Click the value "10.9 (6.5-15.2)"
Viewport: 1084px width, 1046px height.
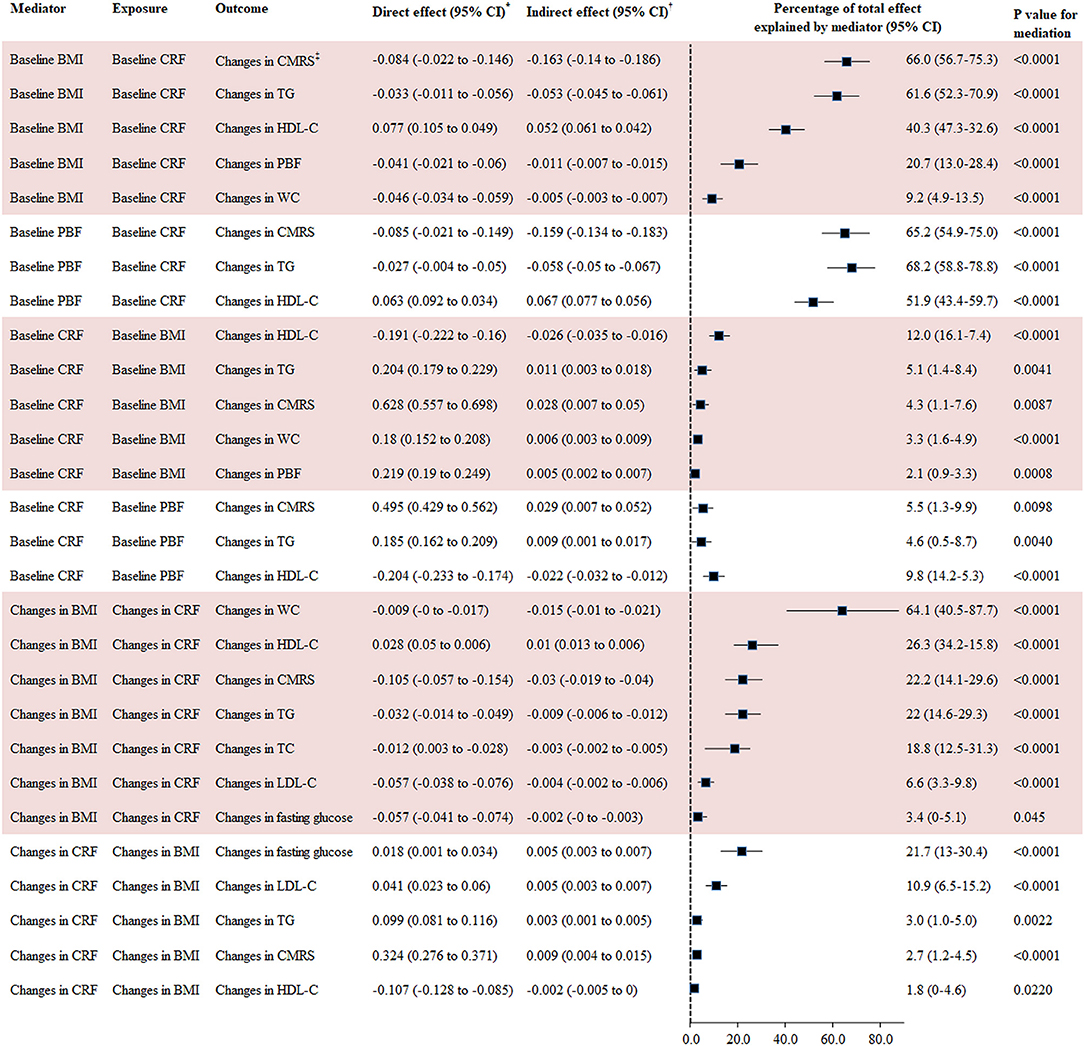coord(948,886)
